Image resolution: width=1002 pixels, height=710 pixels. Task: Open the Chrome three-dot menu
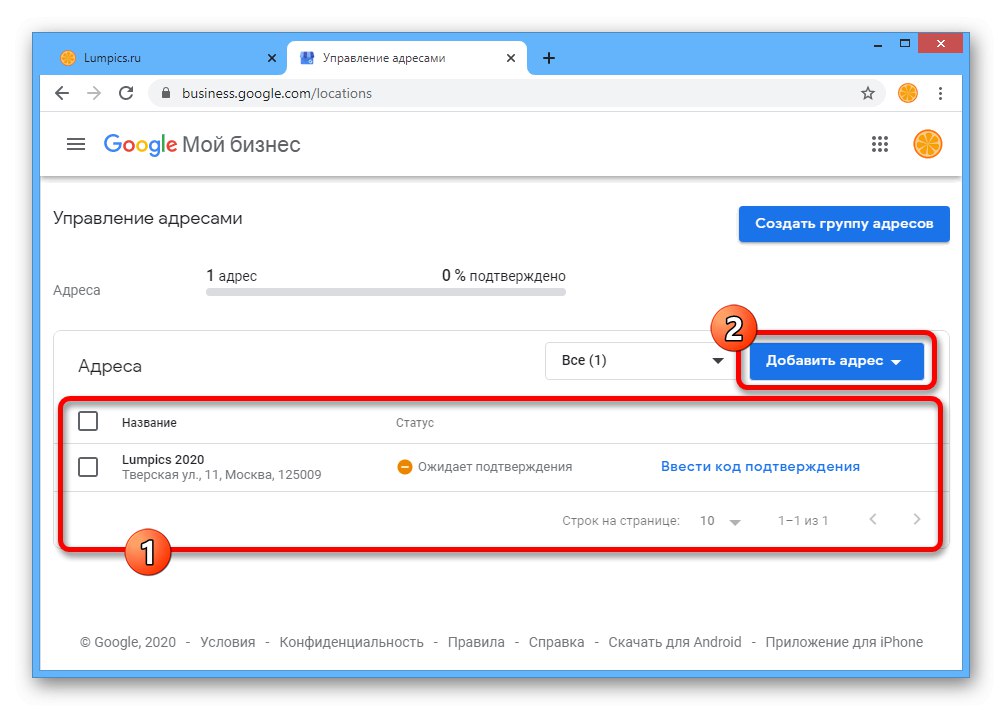[940, 93]
